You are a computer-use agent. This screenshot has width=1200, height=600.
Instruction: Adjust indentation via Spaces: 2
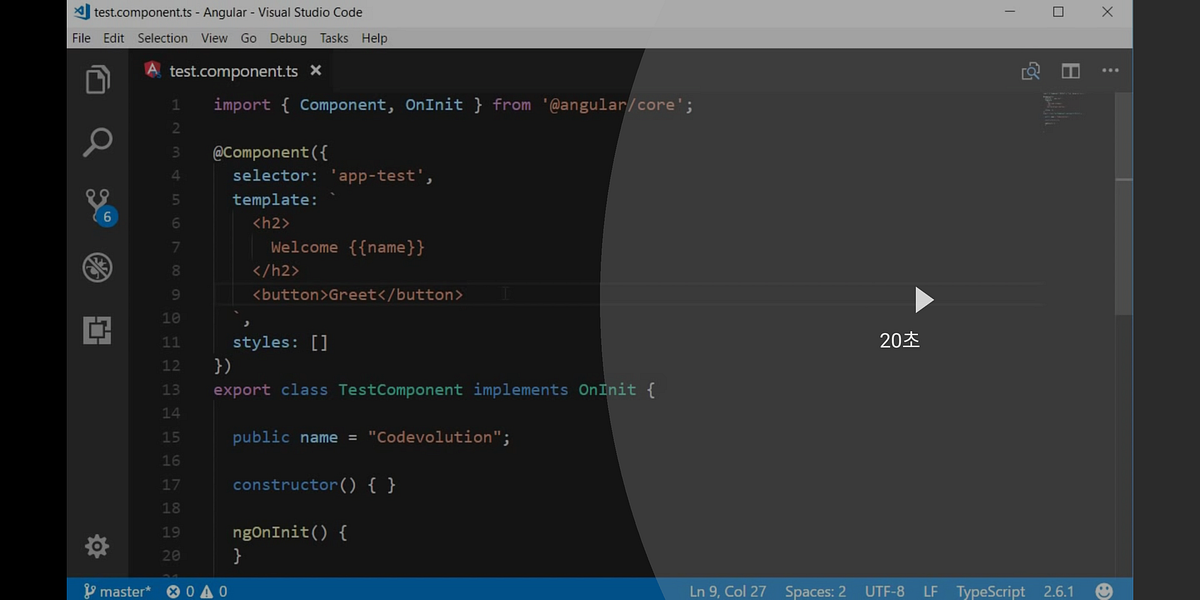click(x=815, y=590)
